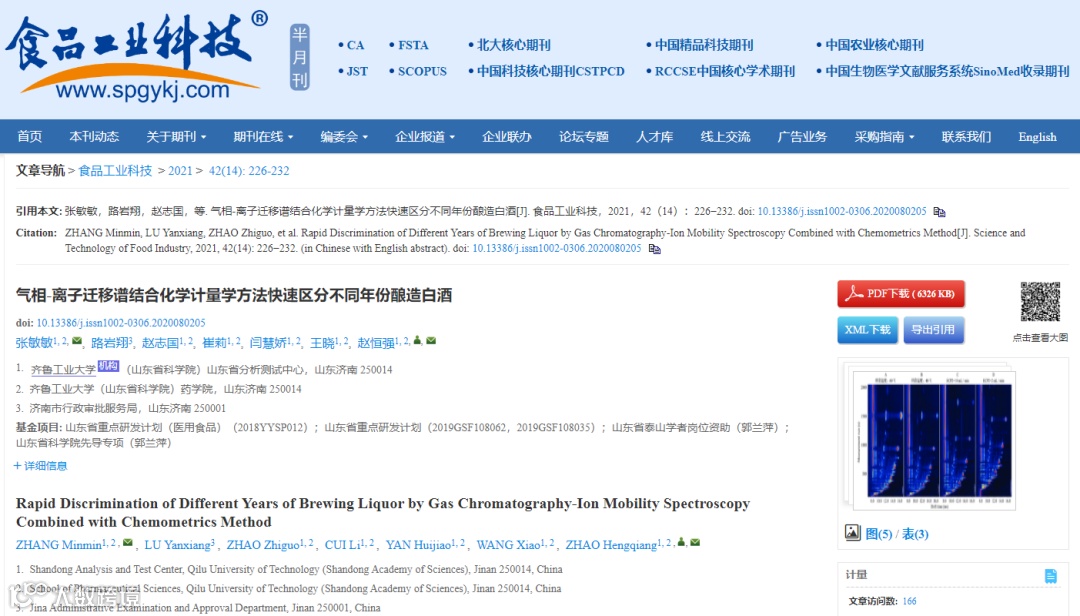Click the XML下载 button
This screenshot has width=1080, height=616.
[x=867, y=330]
